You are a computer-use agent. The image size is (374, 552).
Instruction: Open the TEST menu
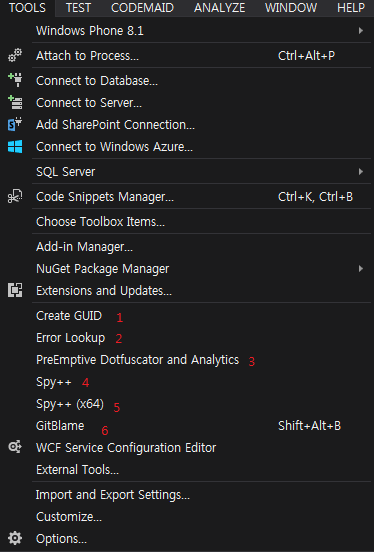(78, 8)
